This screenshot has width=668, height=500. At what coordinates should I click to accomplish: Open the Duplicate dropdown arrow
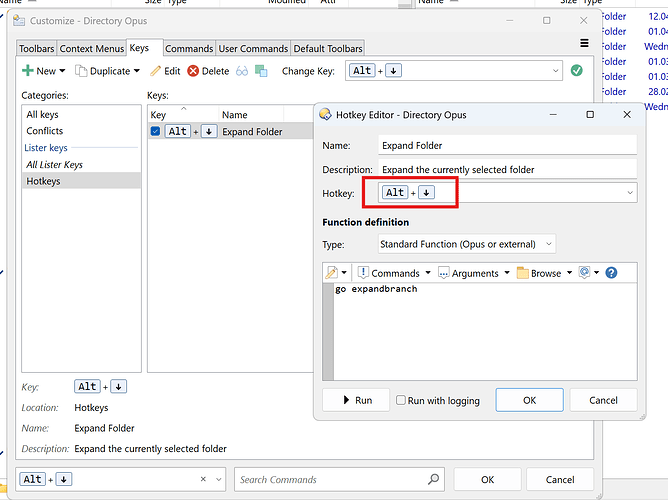pyautogui.click(x=137, y=71)
